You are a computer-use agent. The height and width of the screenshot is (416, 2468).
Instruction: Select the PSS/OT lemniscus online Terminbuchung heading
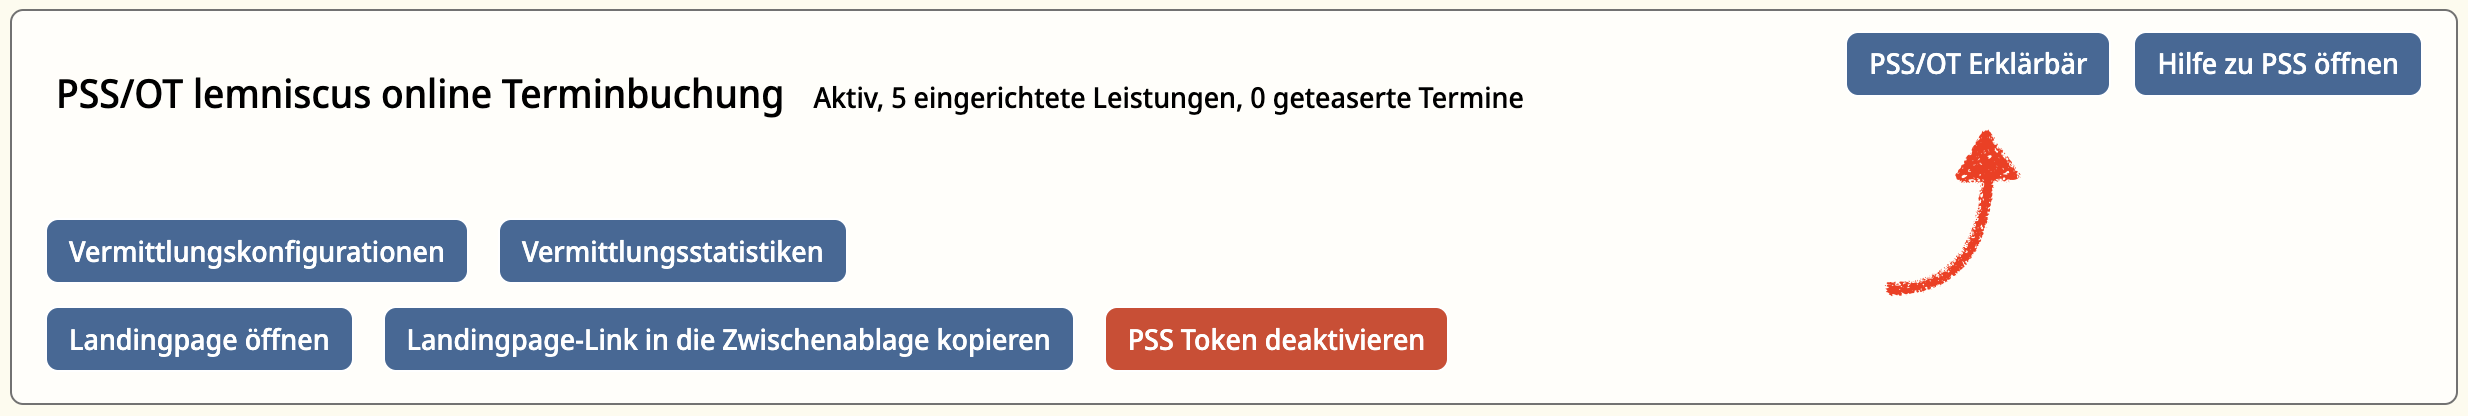[x=420, y=96]
